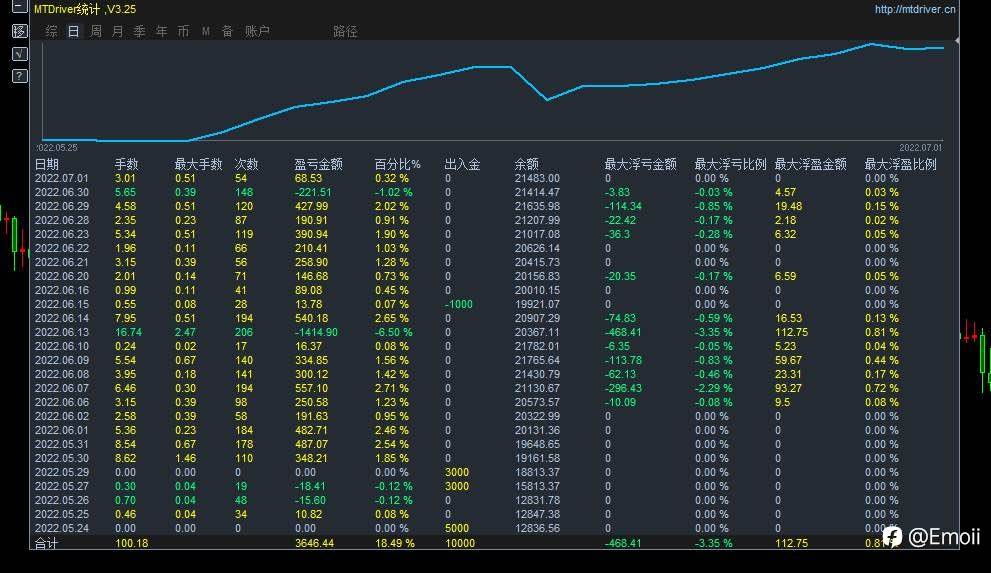Viewport: 991px width, 573px height.
Task: Click the 557.10 profit amount
Action: [x=311, y=389]
